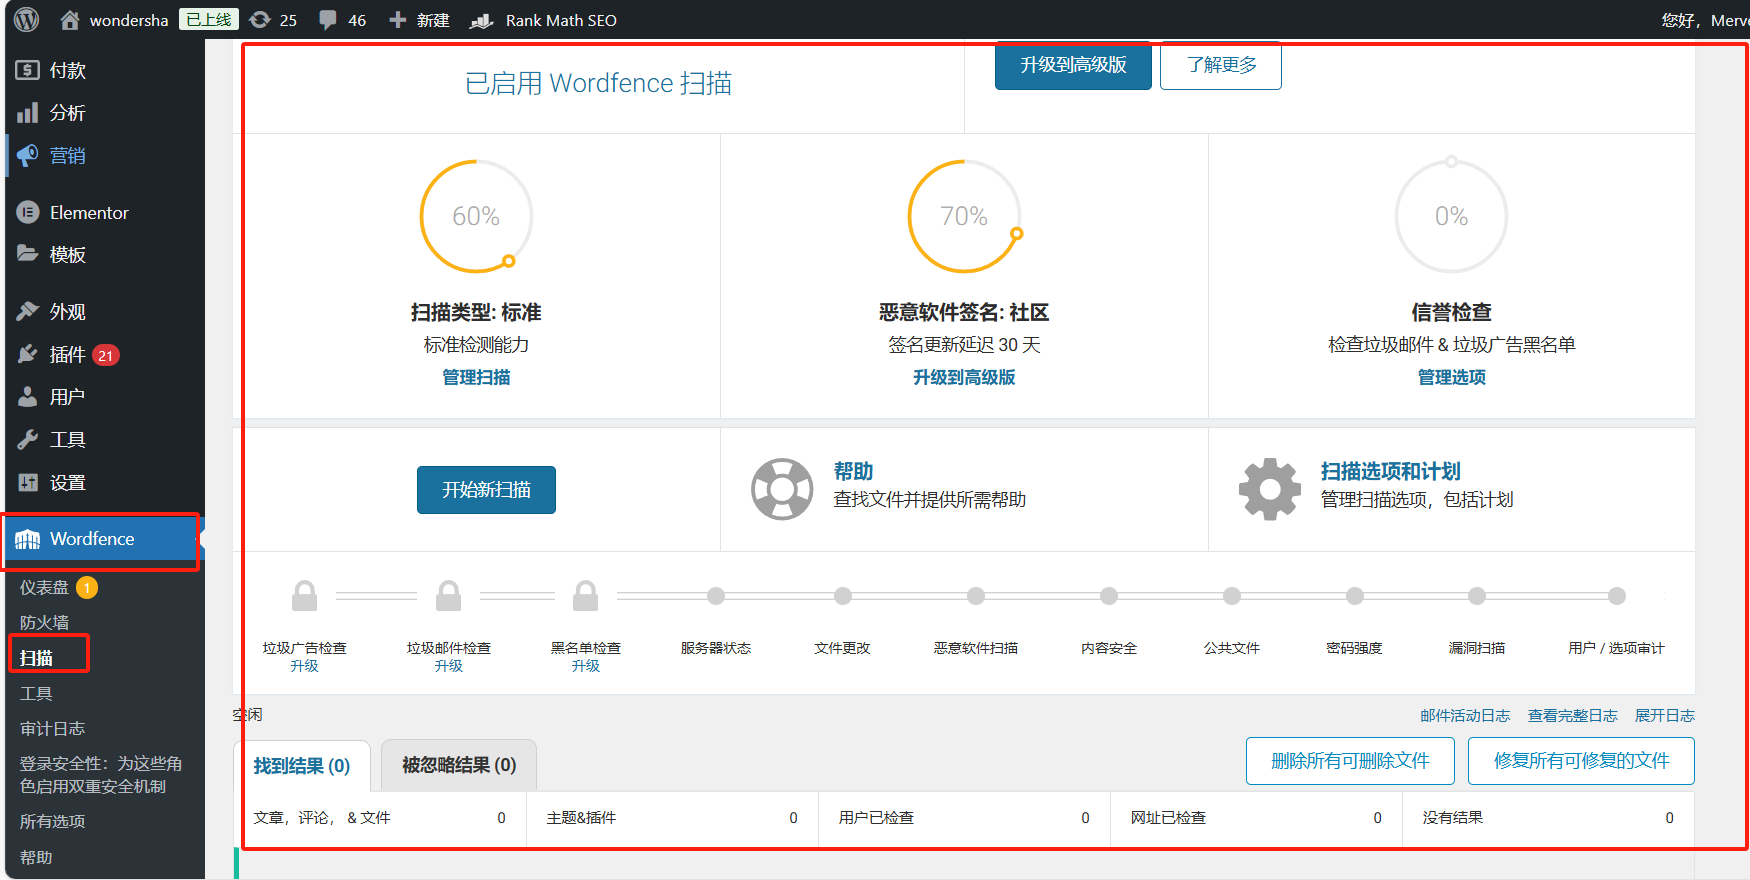Viewport: 1750px width, 880px height.
Task: Expand the log with 展开日志
Action: [x=1664, y=715]
